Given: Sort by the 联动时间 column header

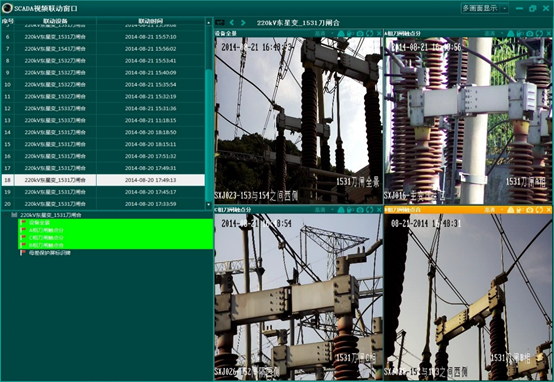Looking at the screenshot, I should (151, 21).
